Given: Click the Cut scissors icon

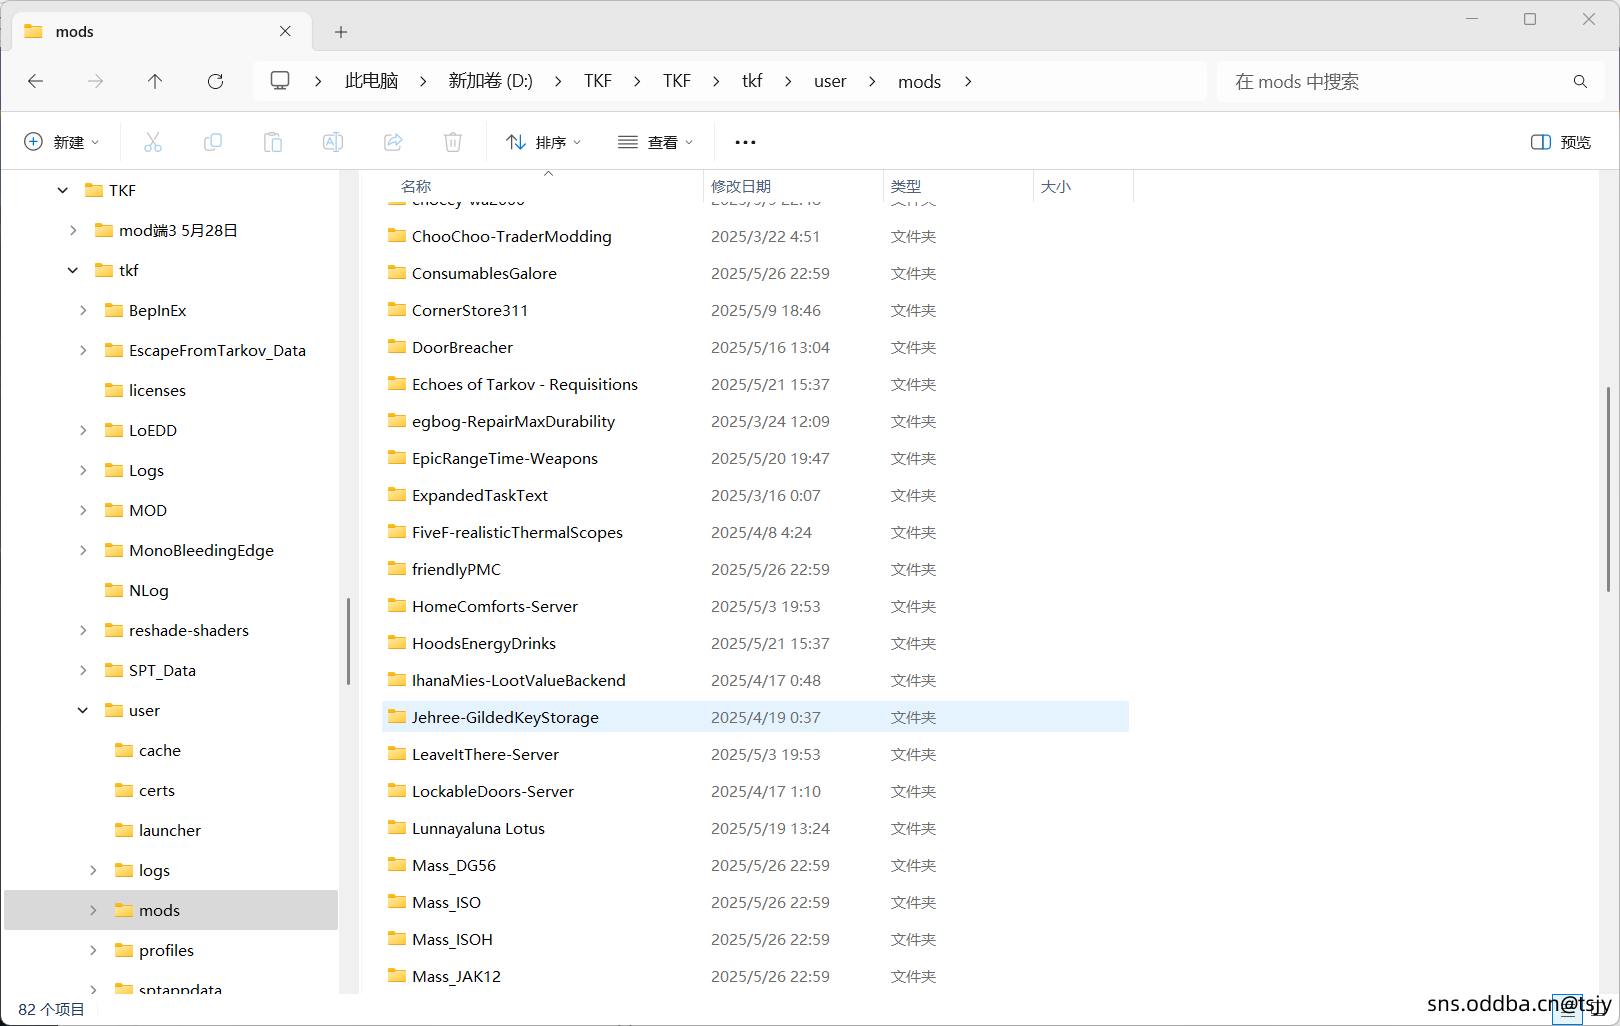Looking at the screenshot, I should click(x=153, y=142).
